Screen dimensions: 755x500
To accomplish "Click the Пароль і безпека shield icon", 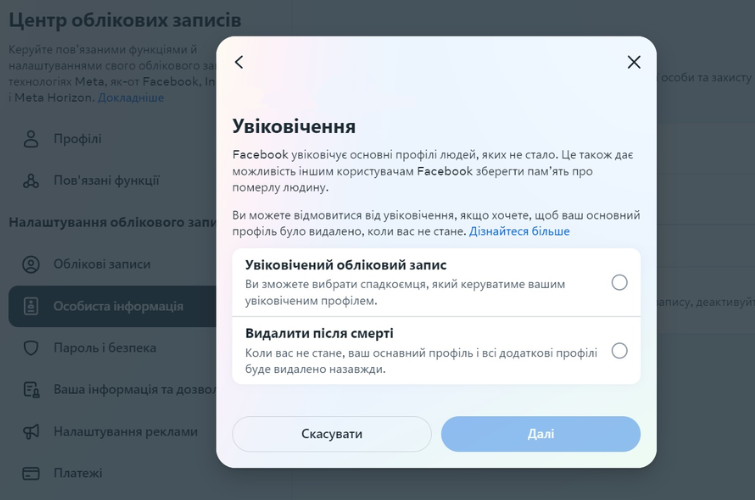I will pyautogui.click(x=31, y=348).
